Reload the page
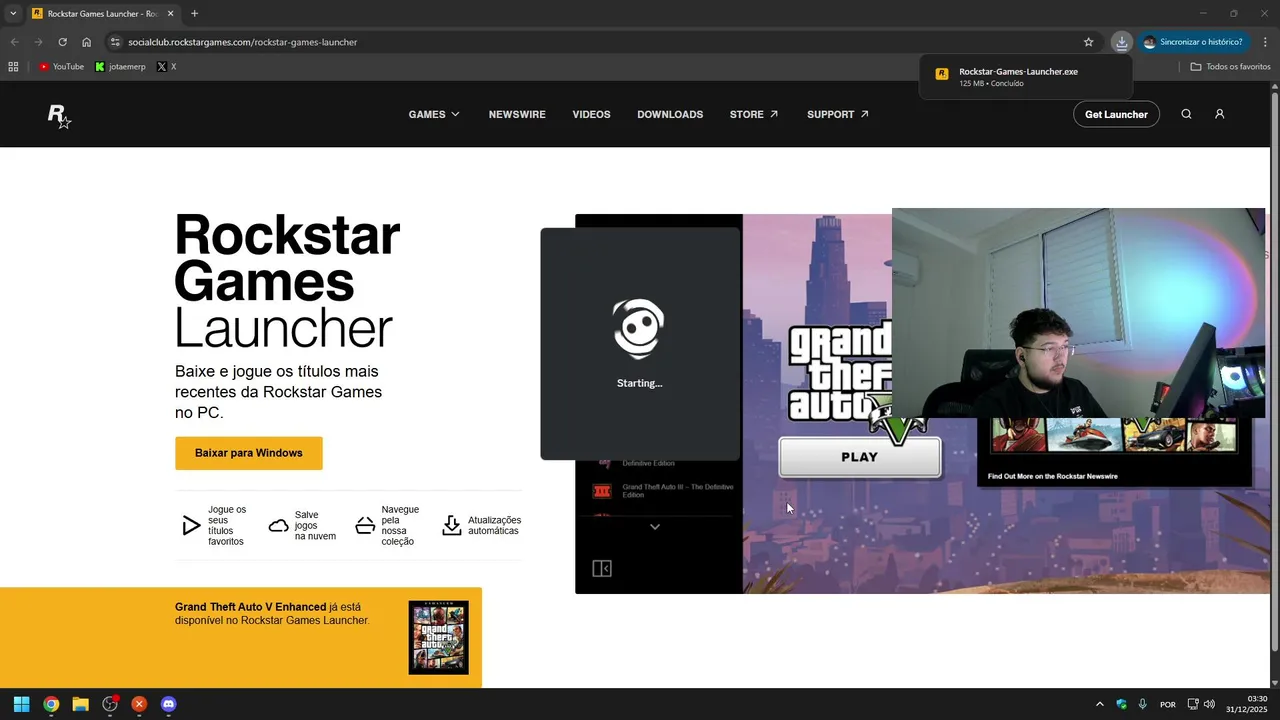Viewport: 1280px width, 720px height. coord(62,42)
